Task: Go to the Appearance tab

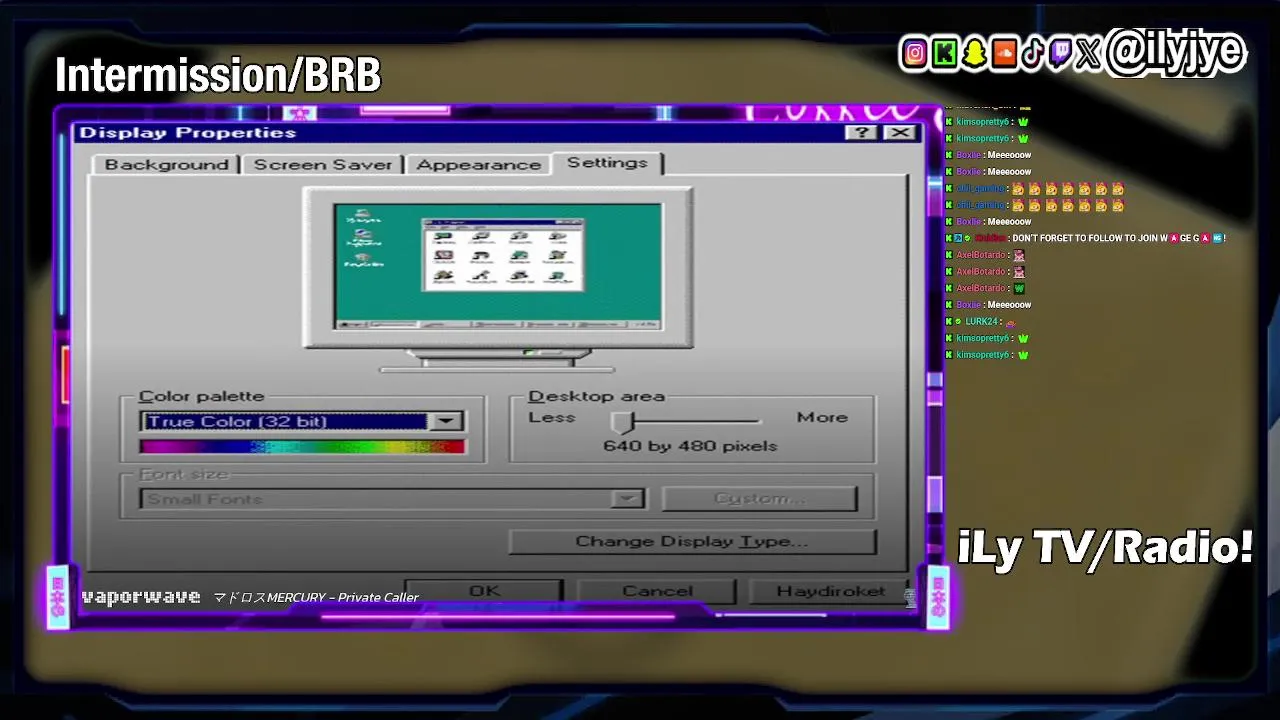Action: 478,165
